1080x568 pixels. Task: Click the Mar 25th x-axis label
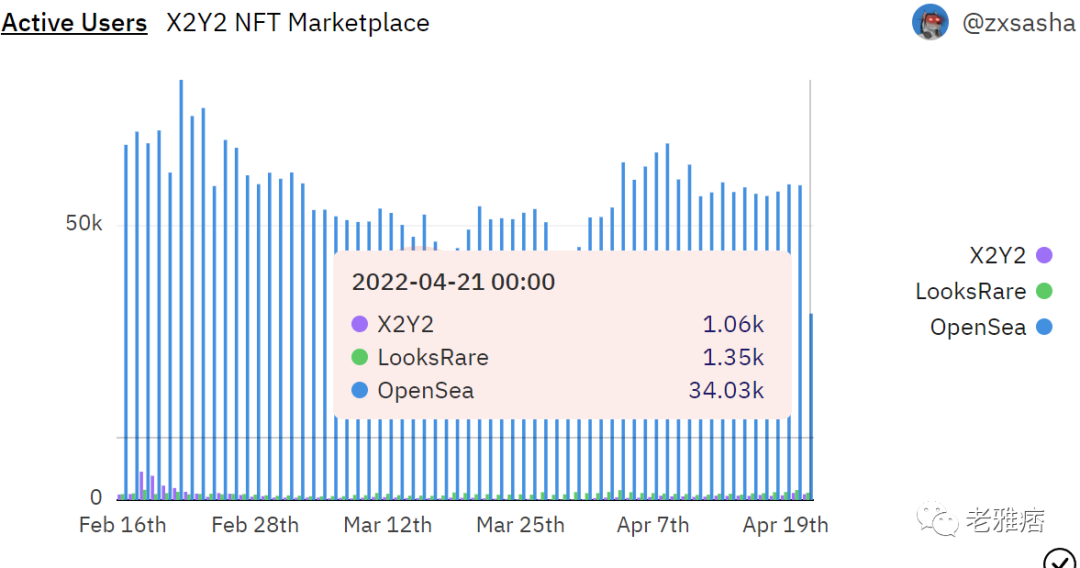(x=520, y=525)
